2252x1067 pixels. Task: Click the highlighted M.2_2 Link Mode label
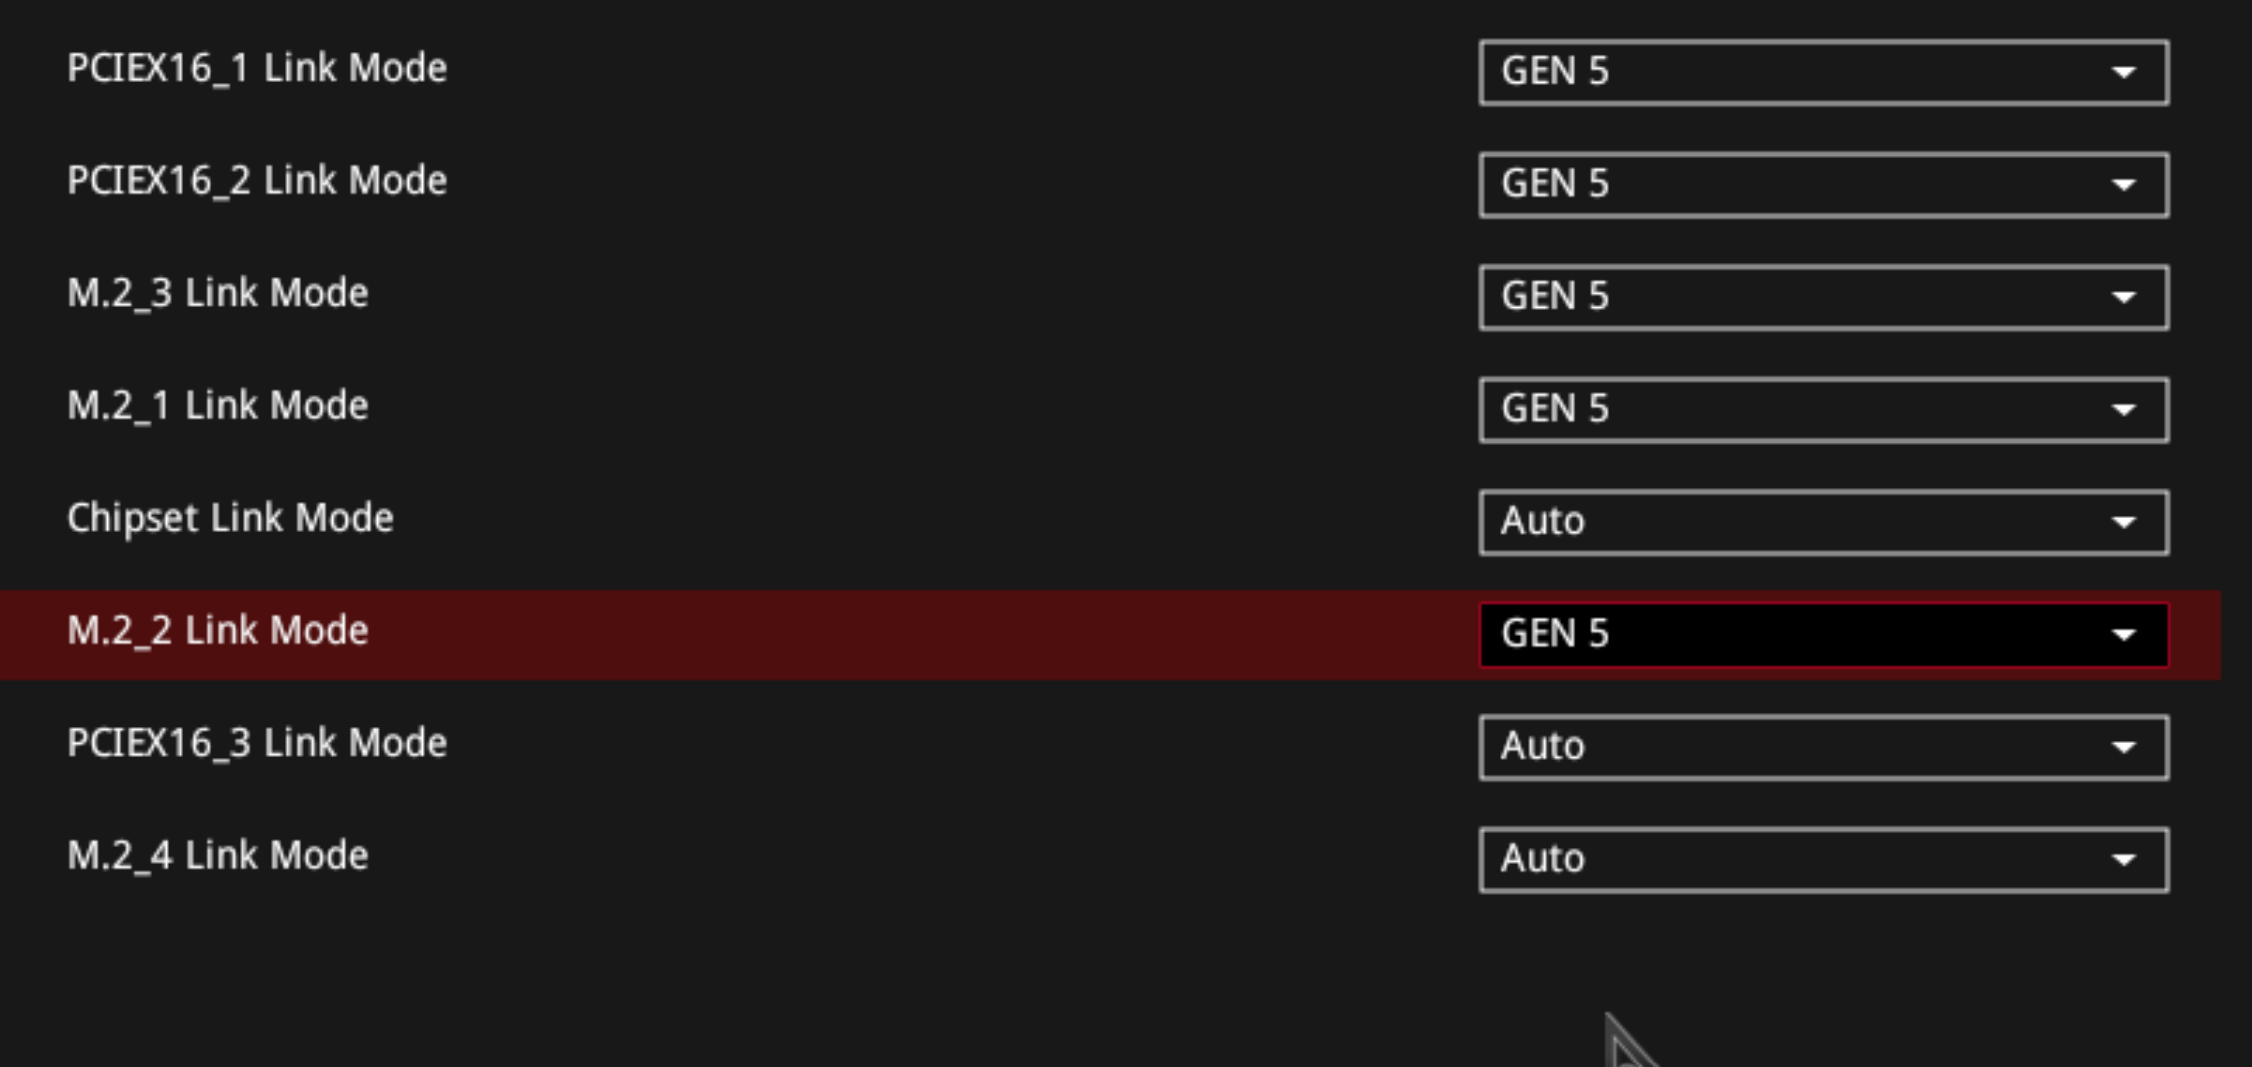(x=218, y=631)
